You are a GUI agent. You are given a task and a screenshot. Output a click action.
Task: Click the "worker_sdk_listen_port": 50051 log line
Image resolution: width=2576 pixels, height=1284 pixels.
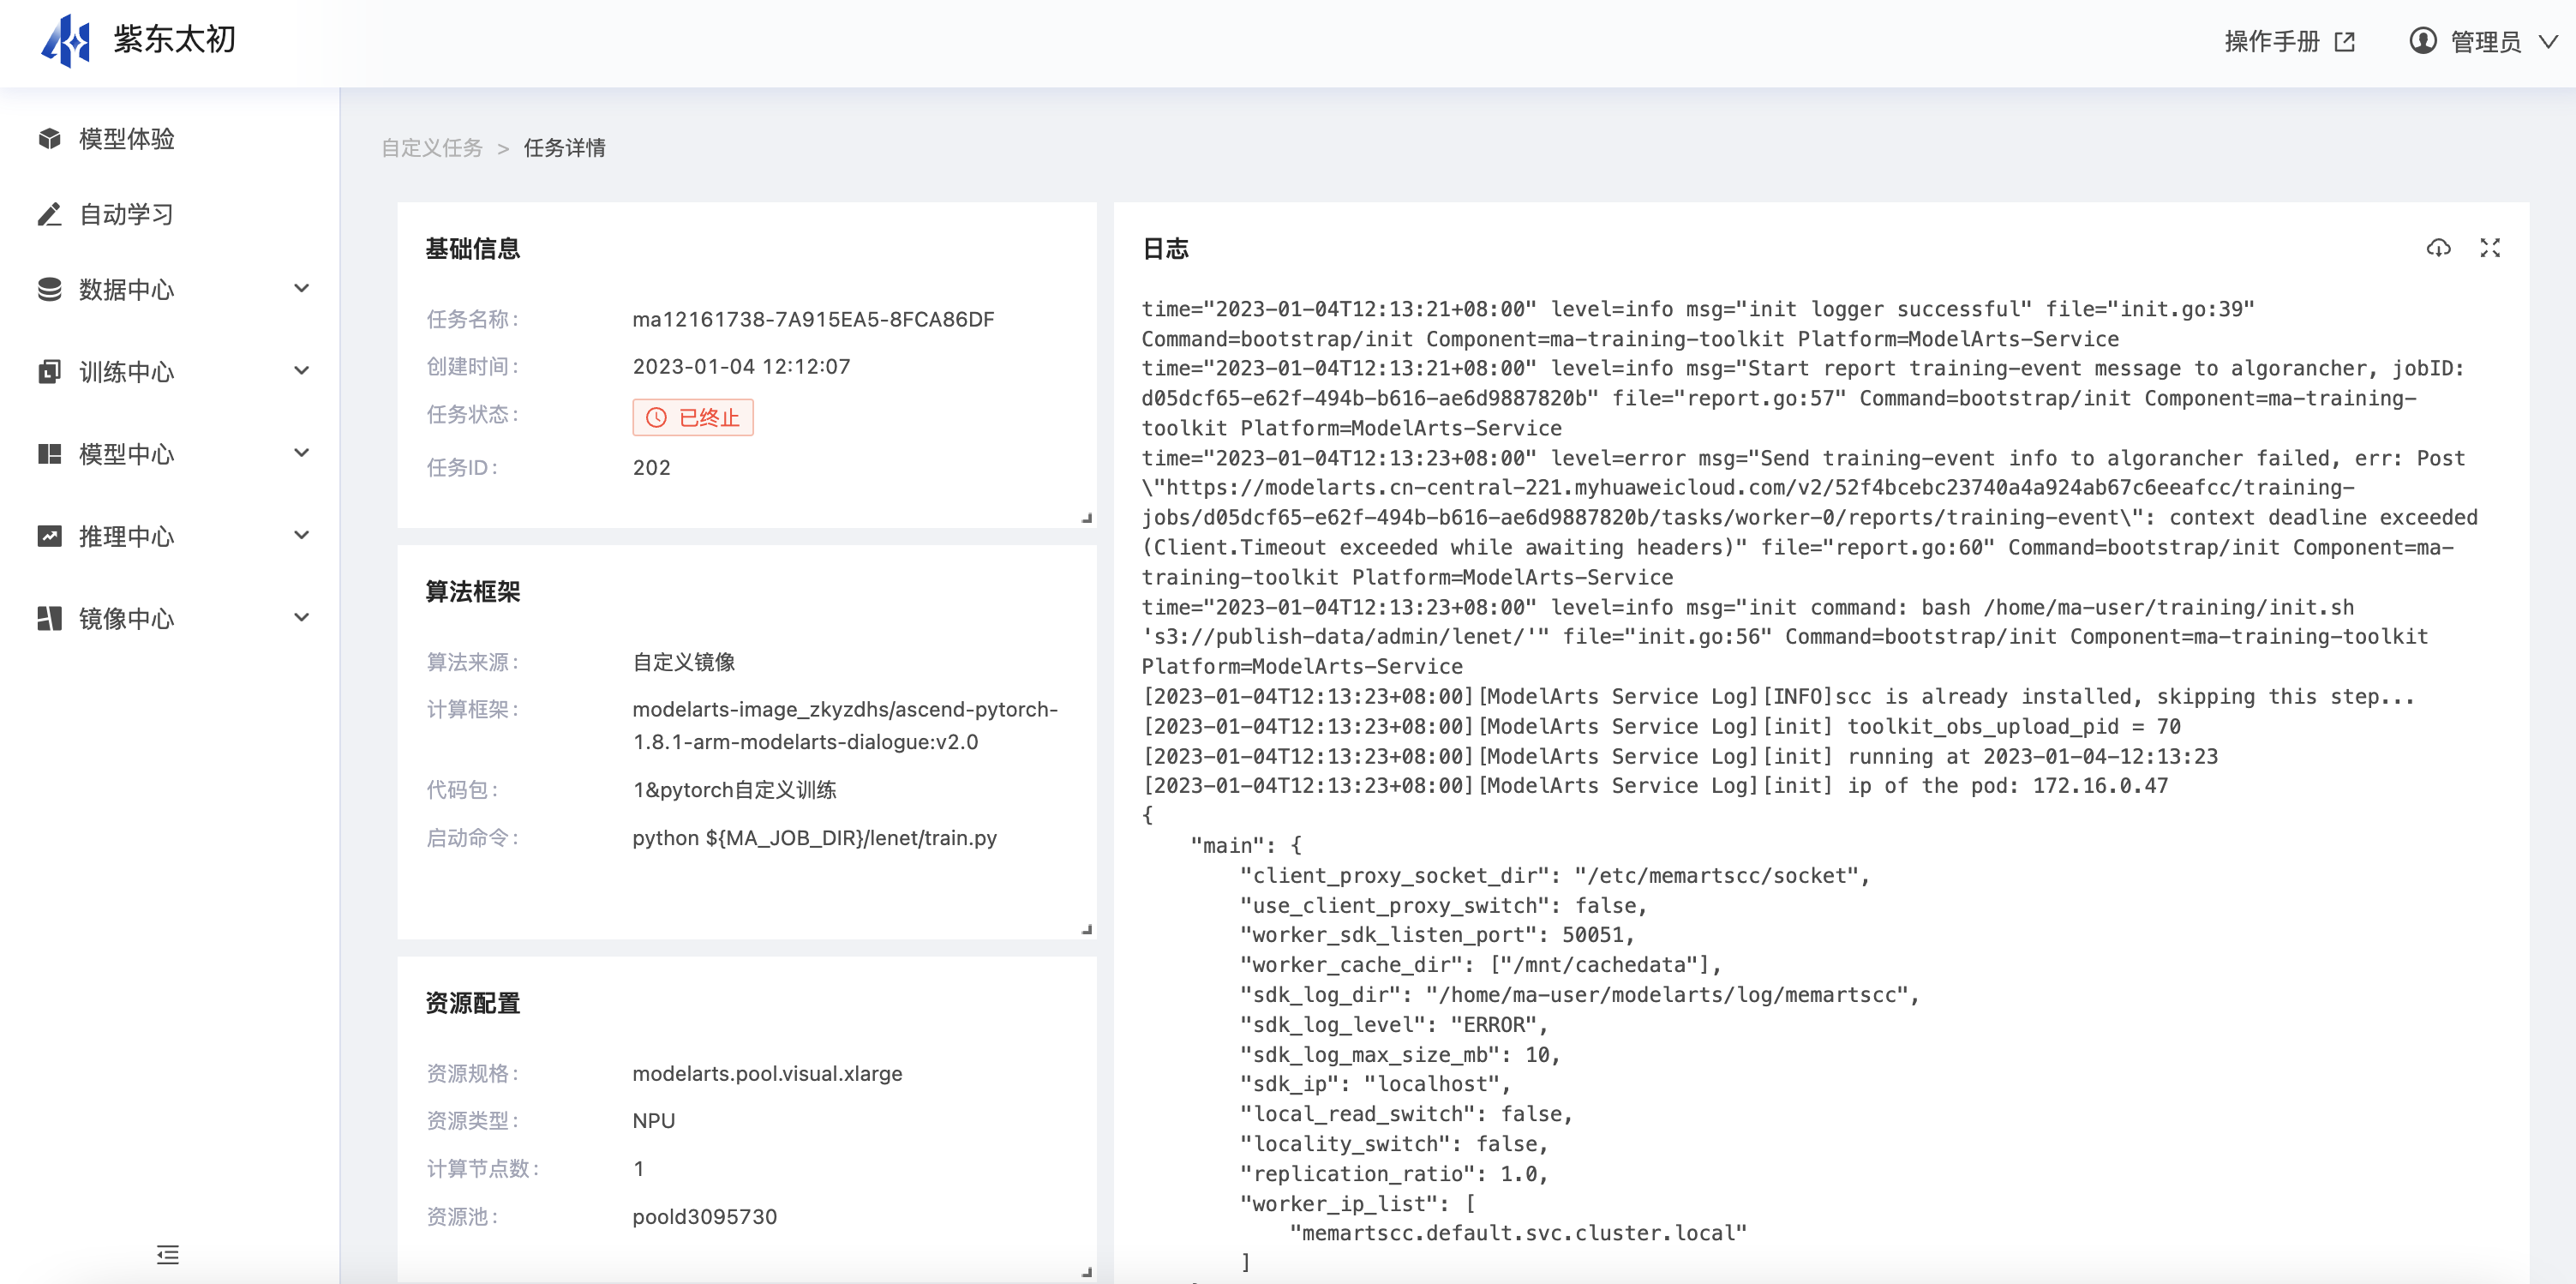(1437, 935)
